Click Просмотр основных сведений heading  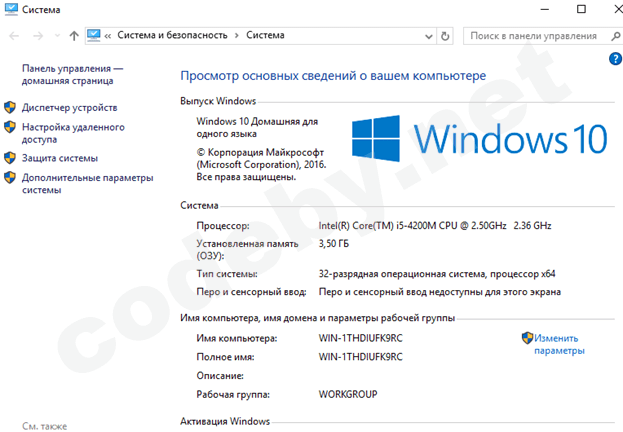point(333,76)
